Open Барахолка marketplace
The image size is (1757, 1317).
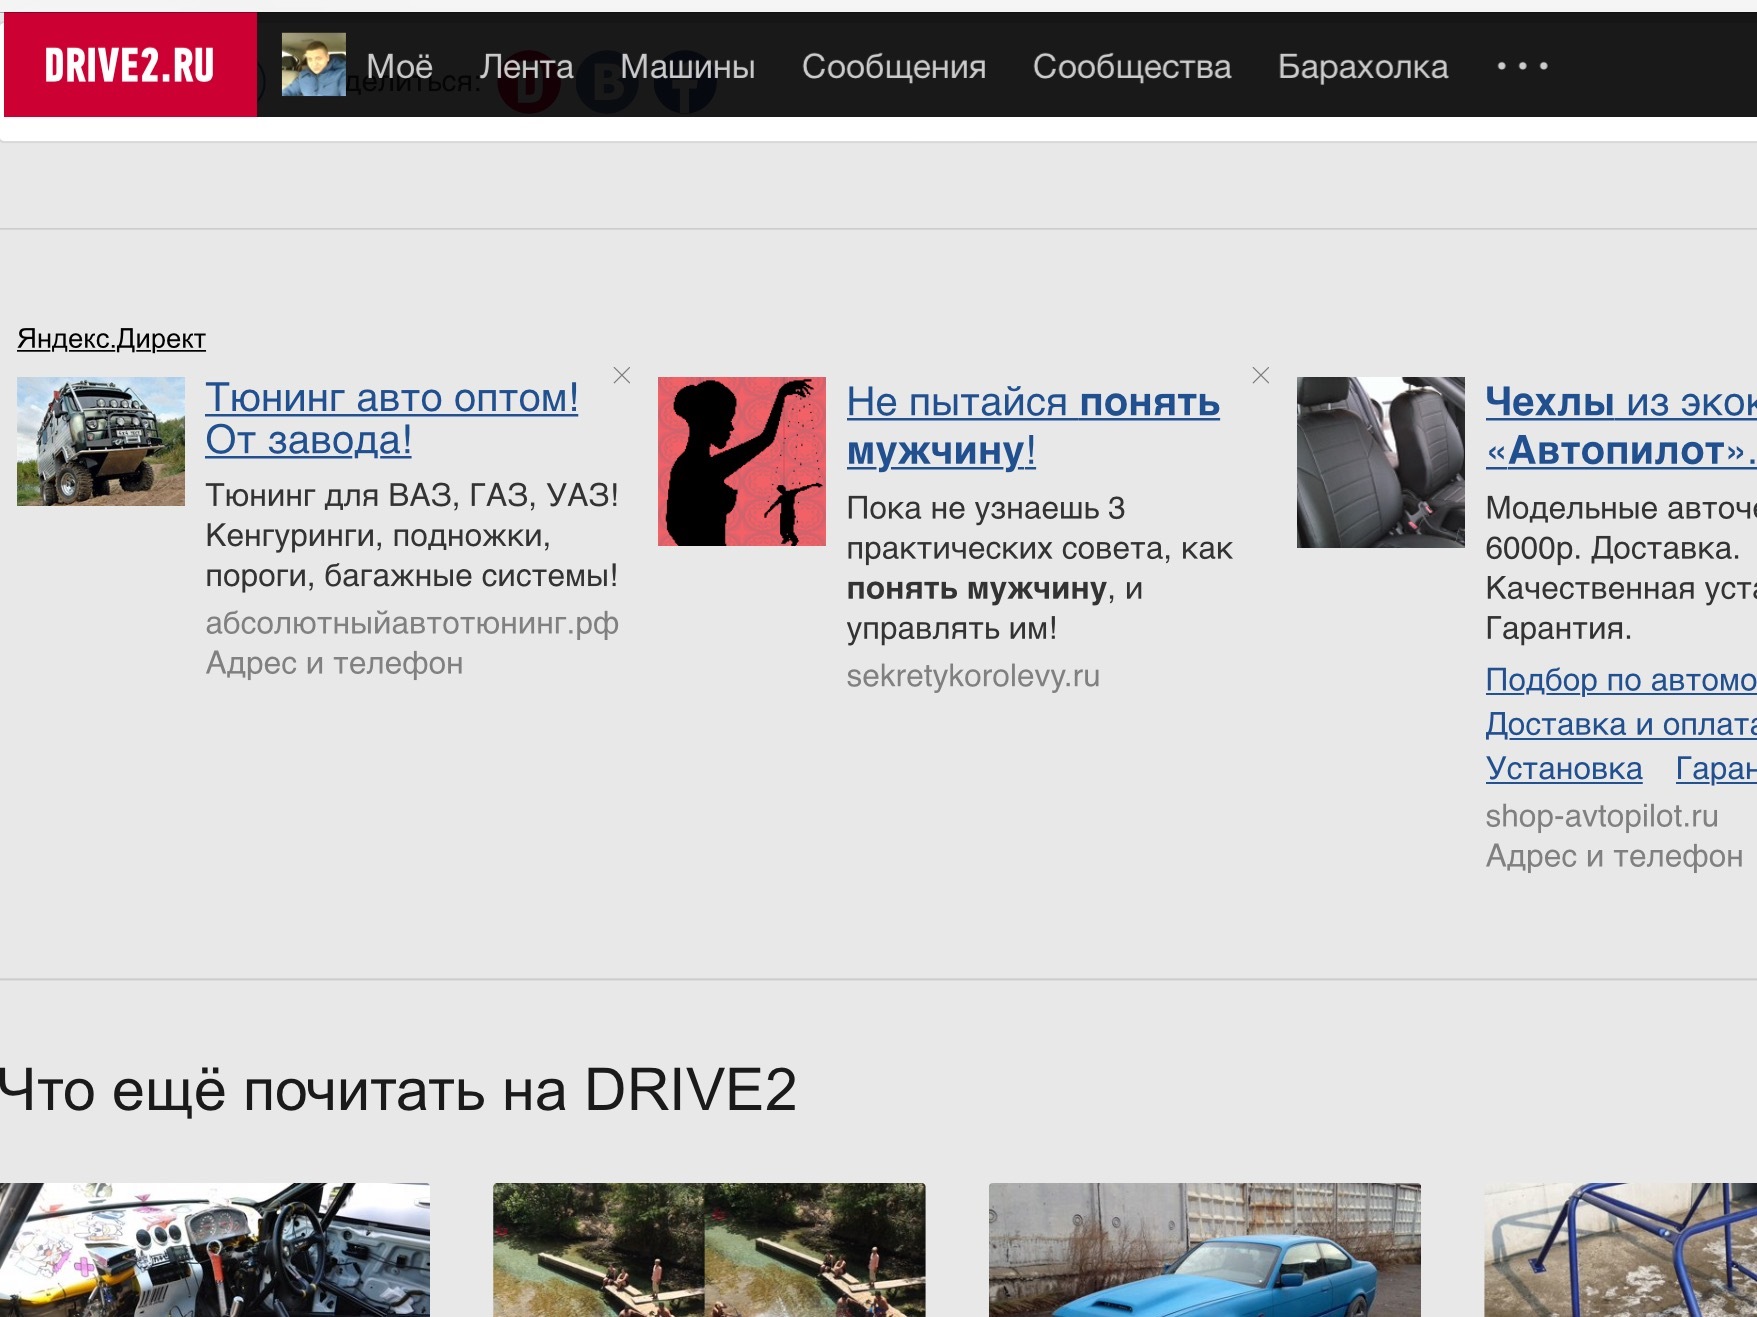1363,66
